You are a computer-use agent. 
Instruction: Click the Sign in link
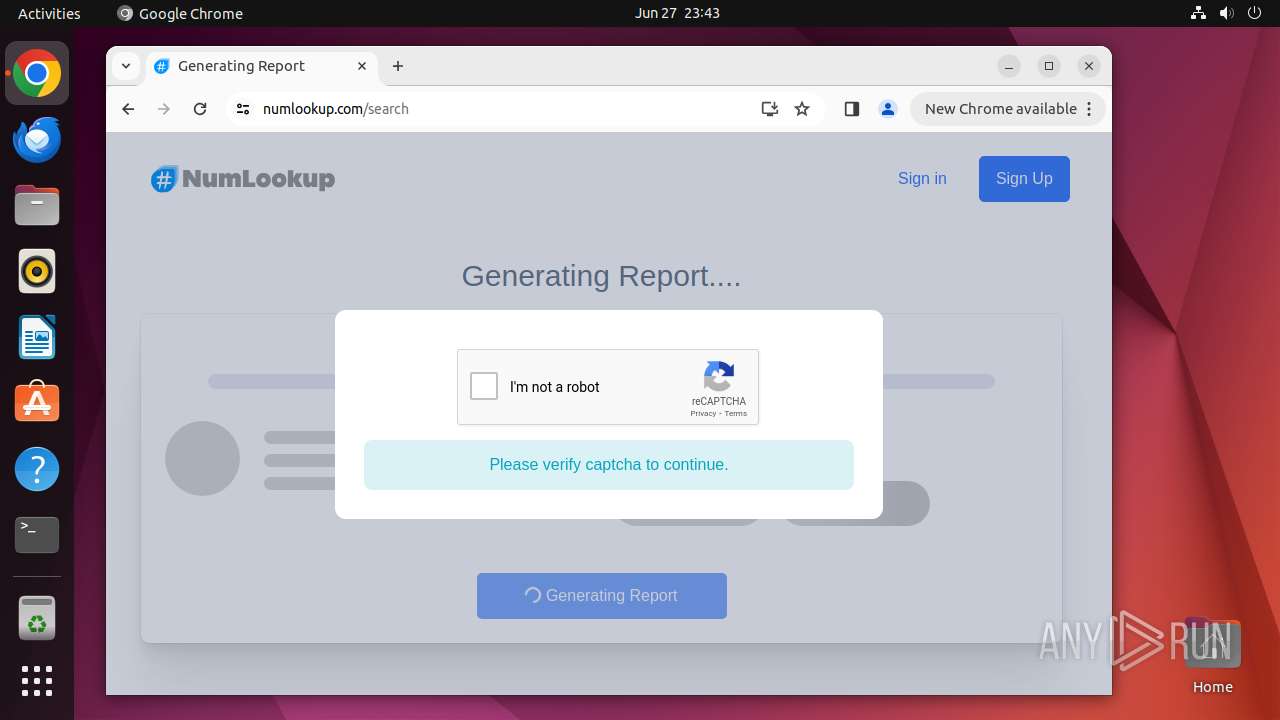coord(922,178)
